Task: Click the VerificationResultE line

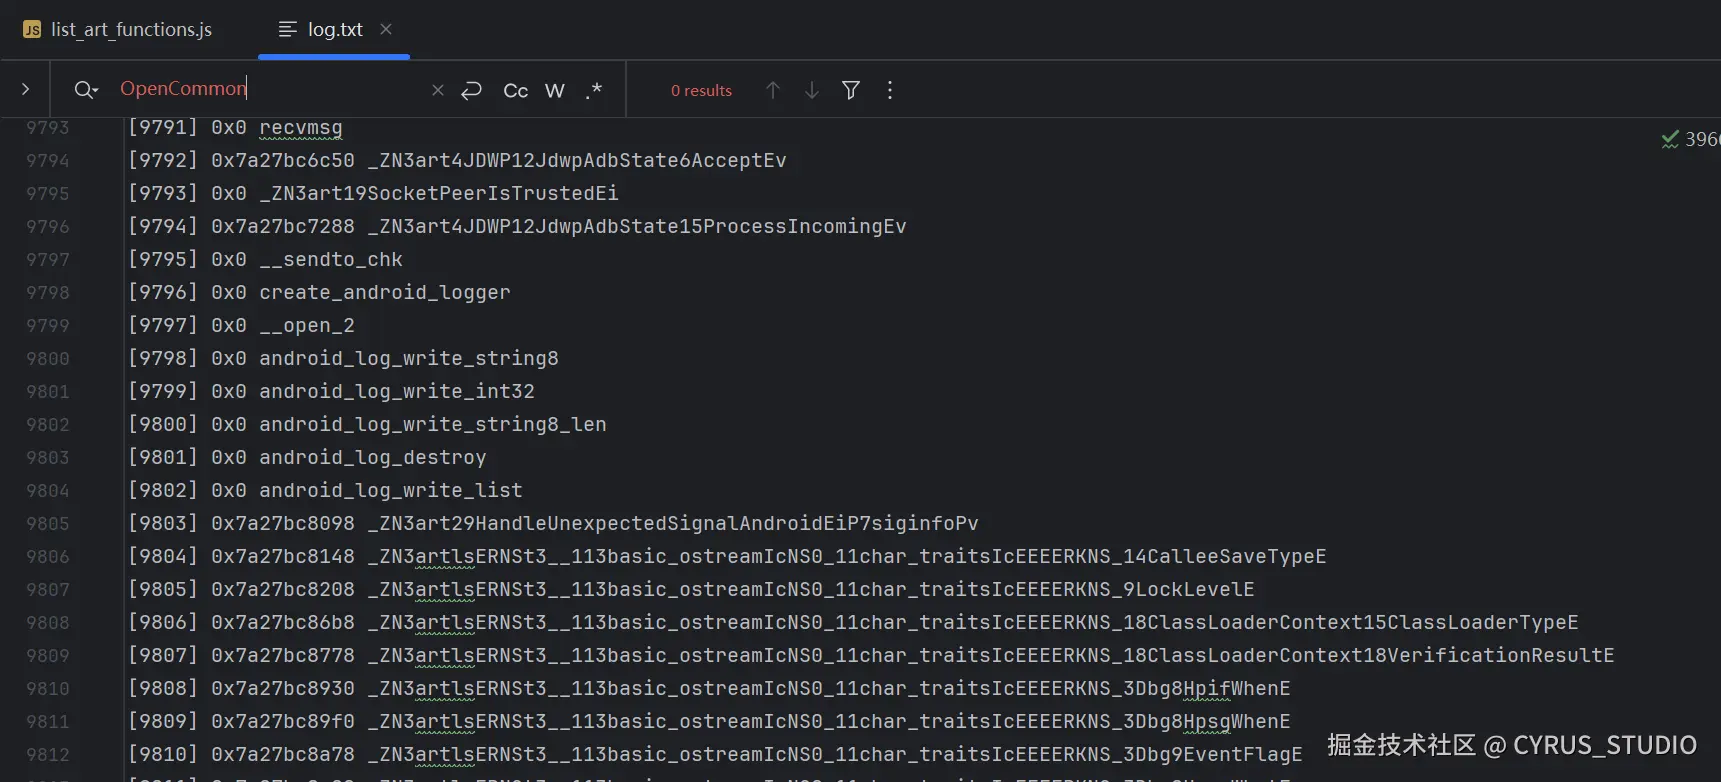Action: pos(871,655)
